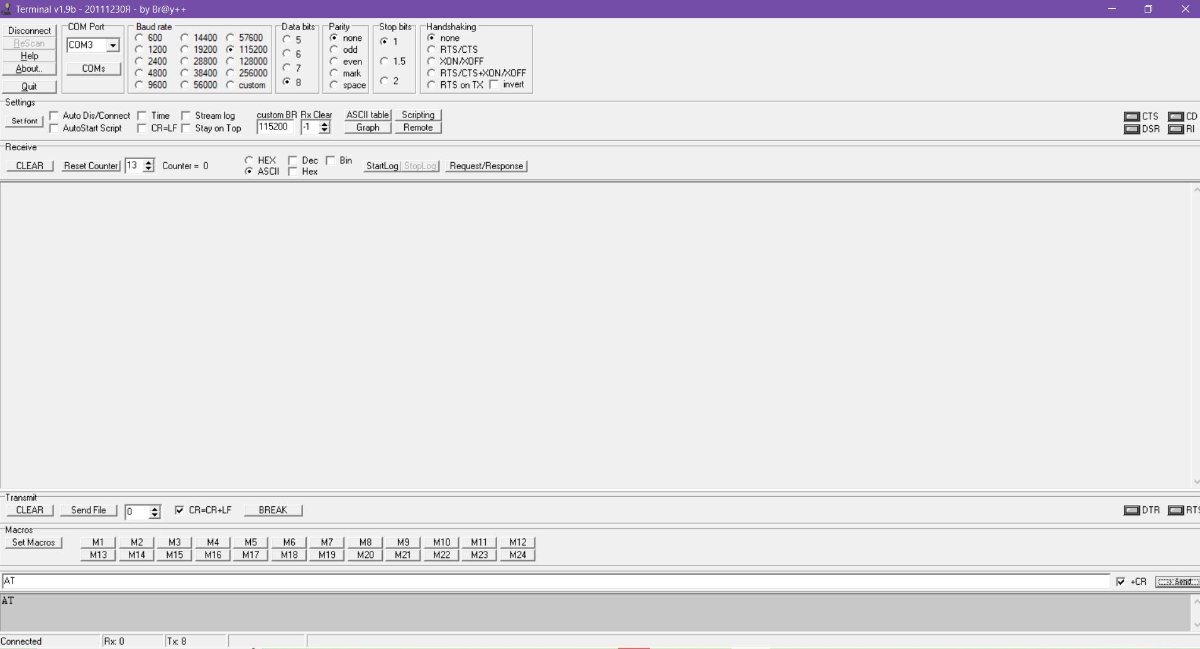This screenshot has height=649, width=1200.
Task: Click the CTS indicator light
Action: (x=1132, y=116)
